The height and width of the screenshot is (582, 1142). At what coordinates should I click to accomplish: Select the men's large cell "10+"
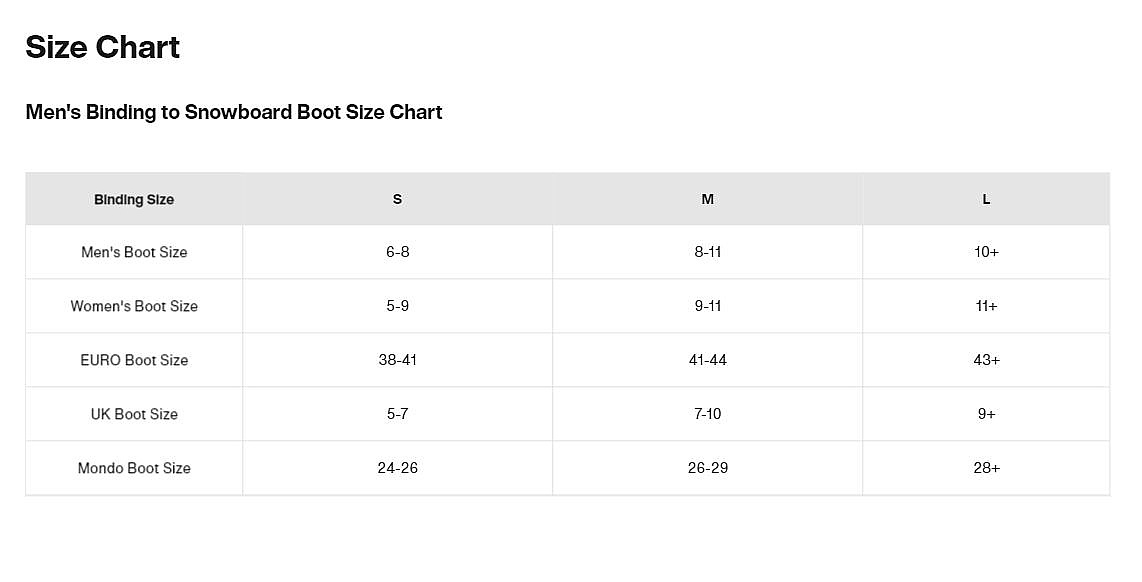986,252
